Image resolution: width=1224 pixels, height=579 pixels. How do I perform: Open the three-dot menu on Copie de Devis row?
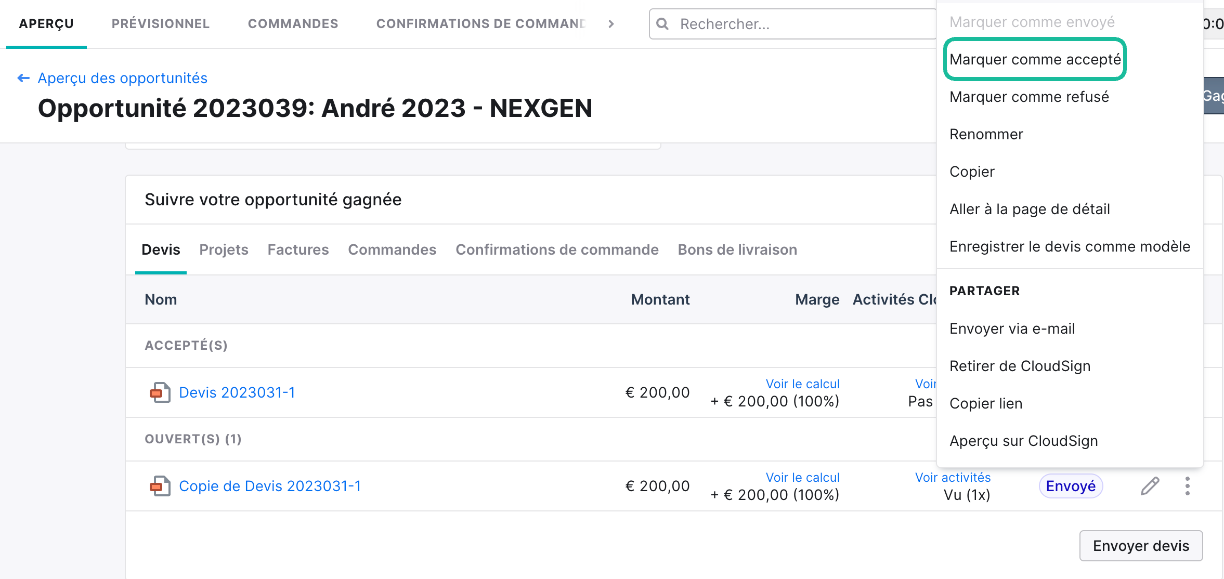[x=1187, y=486]
